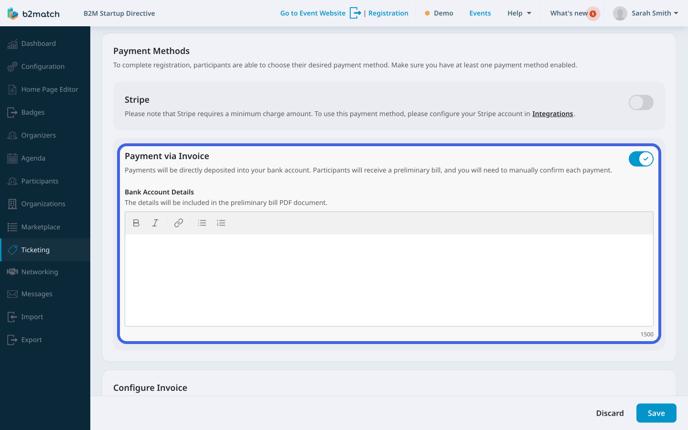
Task: Insert a bulleted list in the editor
Action: tap(202, 223)
